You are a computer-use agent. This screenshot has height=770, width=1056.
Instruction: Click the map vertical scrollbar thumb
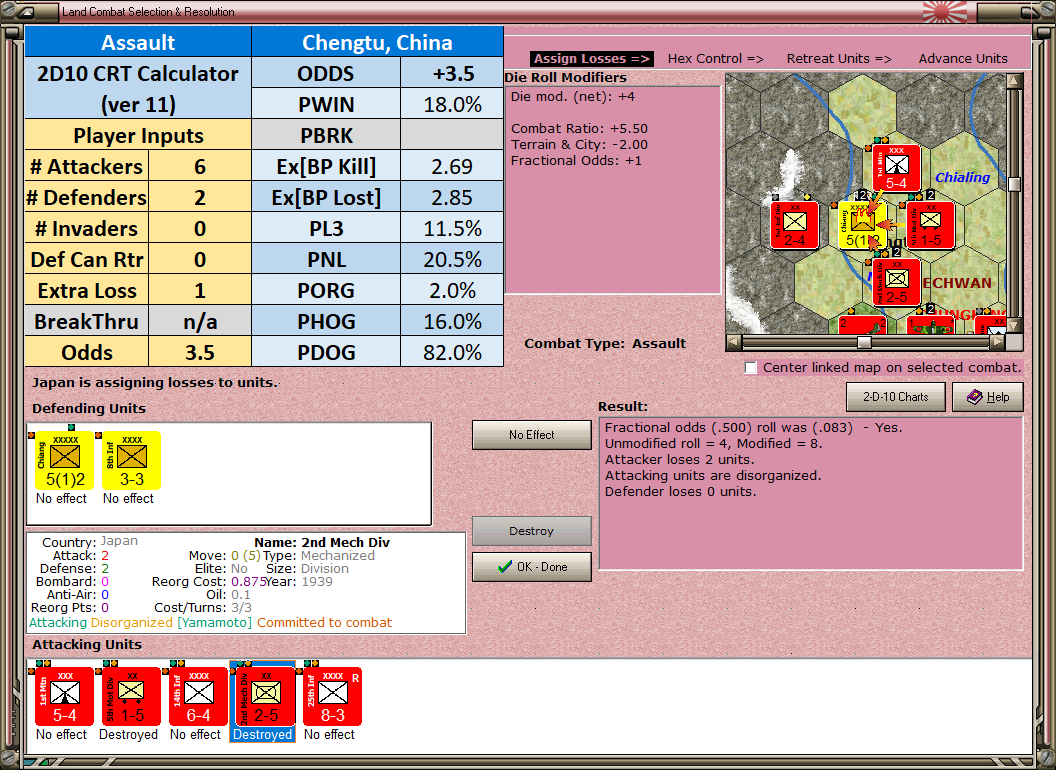pyautogui.click(x=1014, y=185)
